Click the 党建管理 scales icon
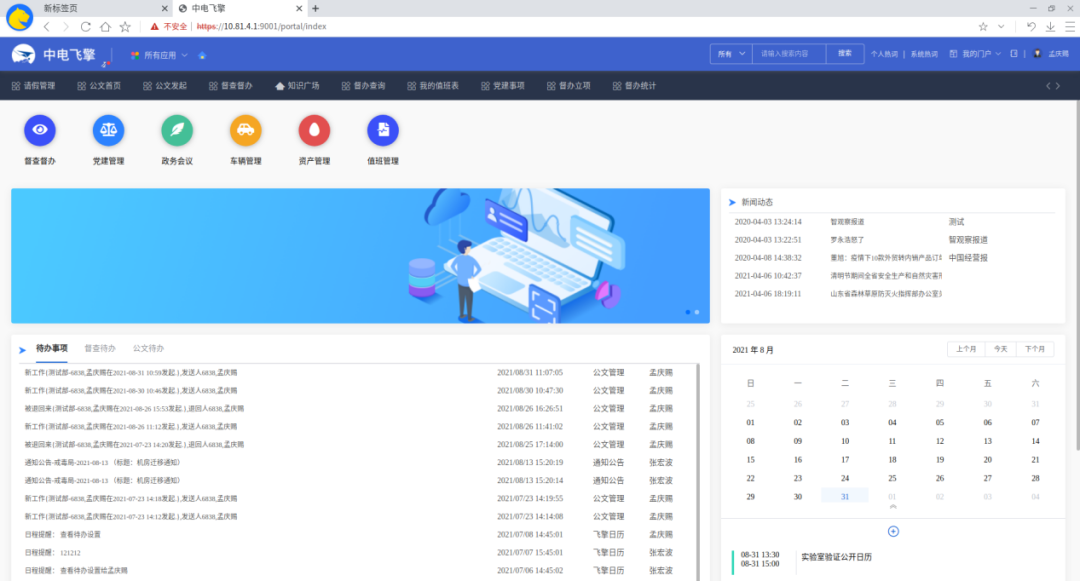 (108, 130)
